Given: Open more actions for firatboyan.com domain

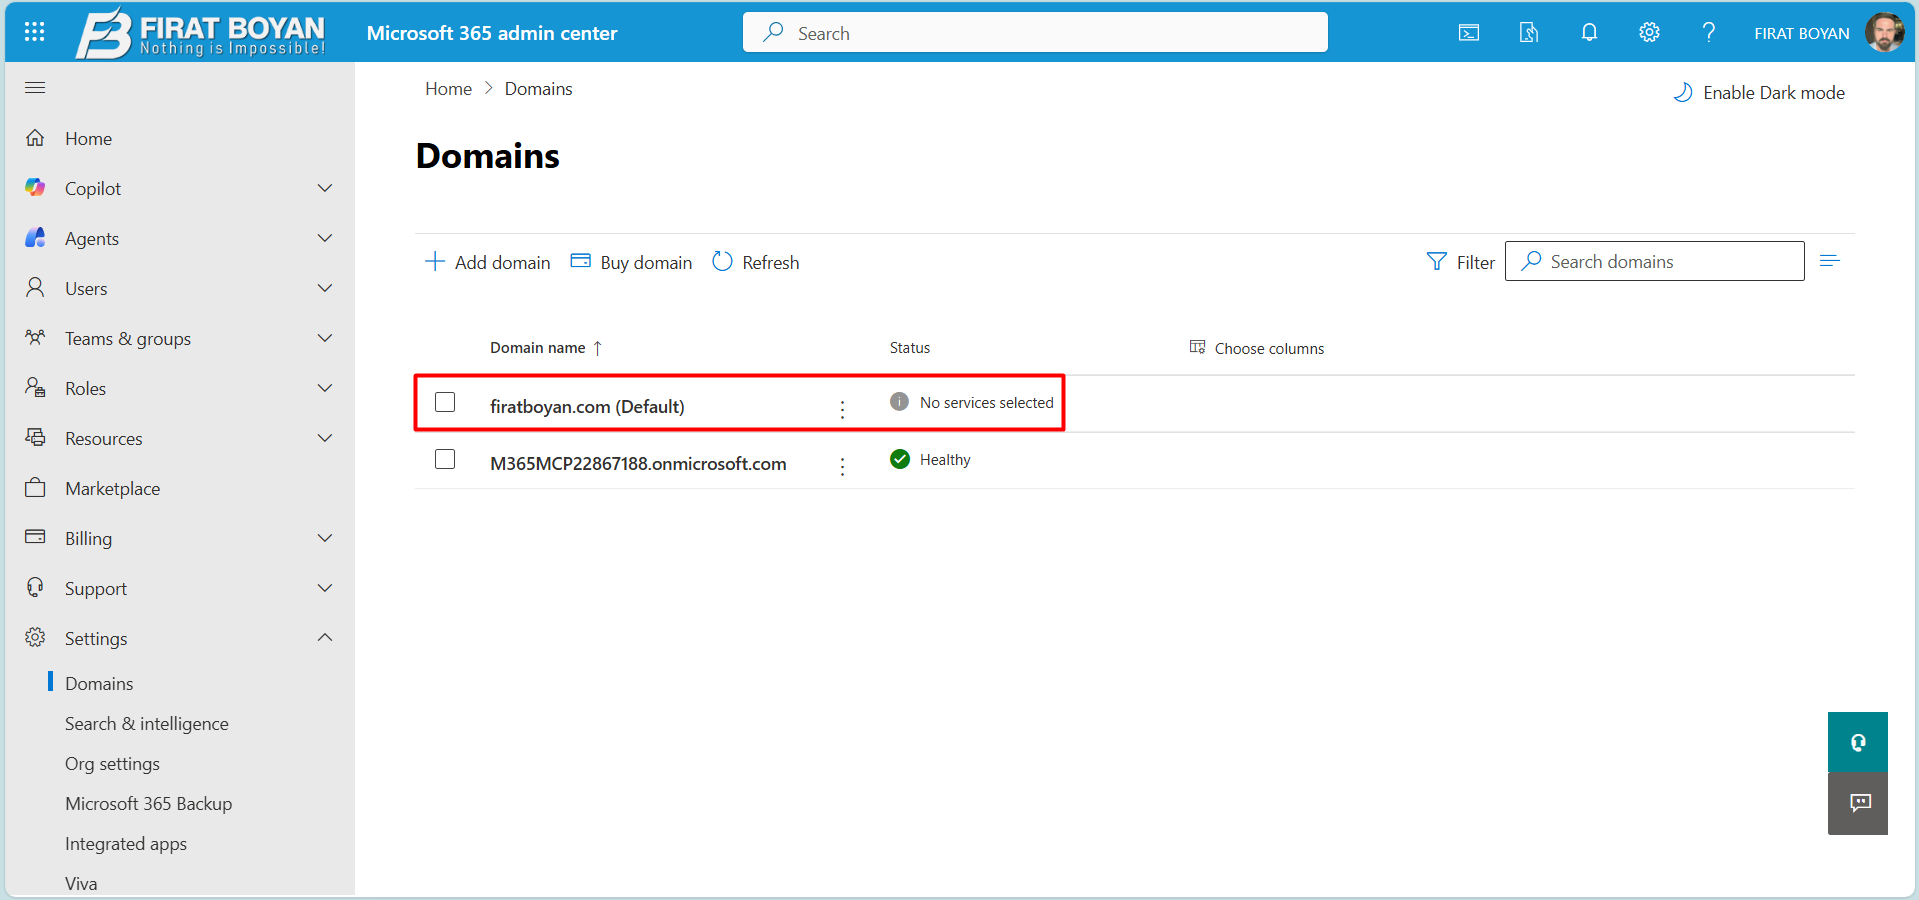Looking at the screenshot, I should tap(842, 409).
